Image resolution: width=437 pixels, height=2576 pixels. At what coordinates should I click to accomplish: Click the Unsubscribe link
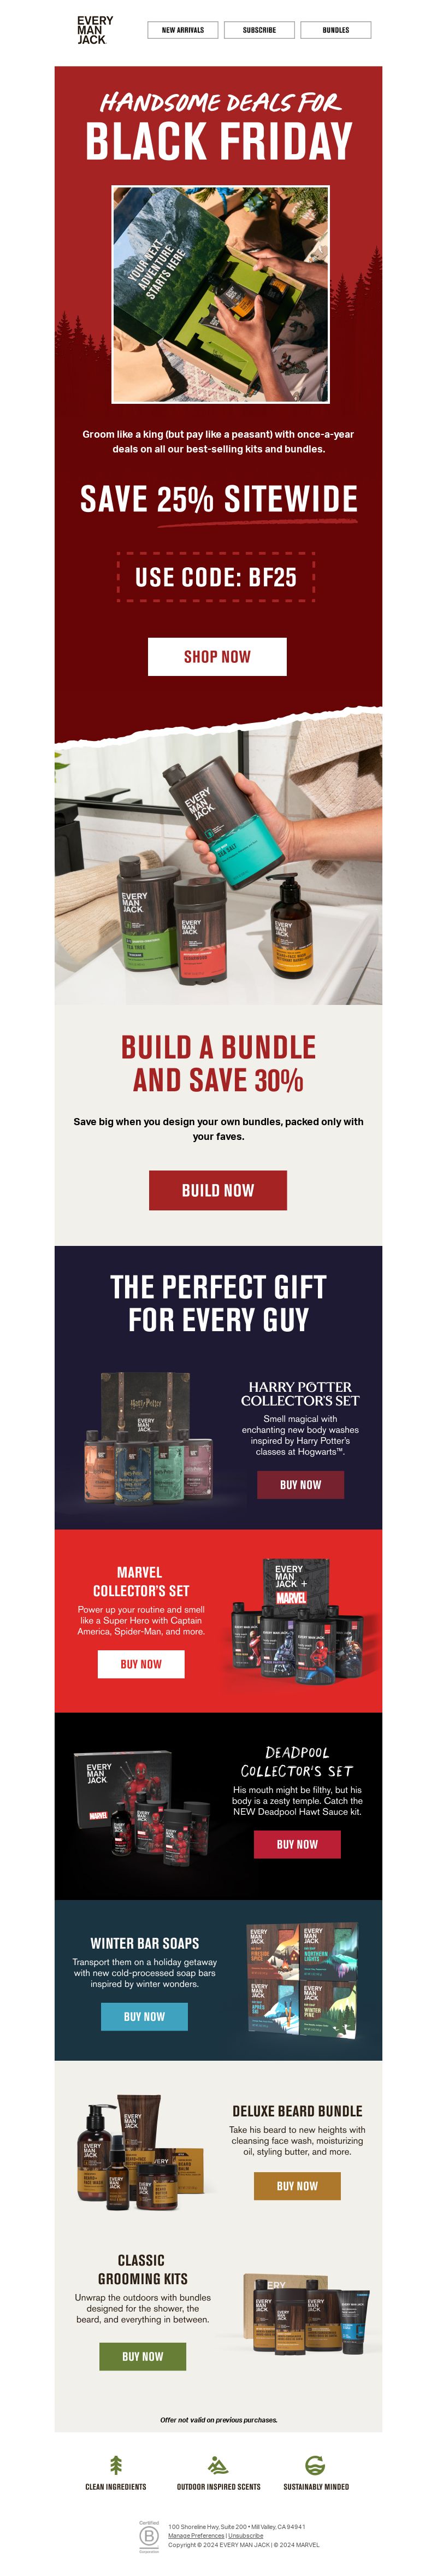246,2535
